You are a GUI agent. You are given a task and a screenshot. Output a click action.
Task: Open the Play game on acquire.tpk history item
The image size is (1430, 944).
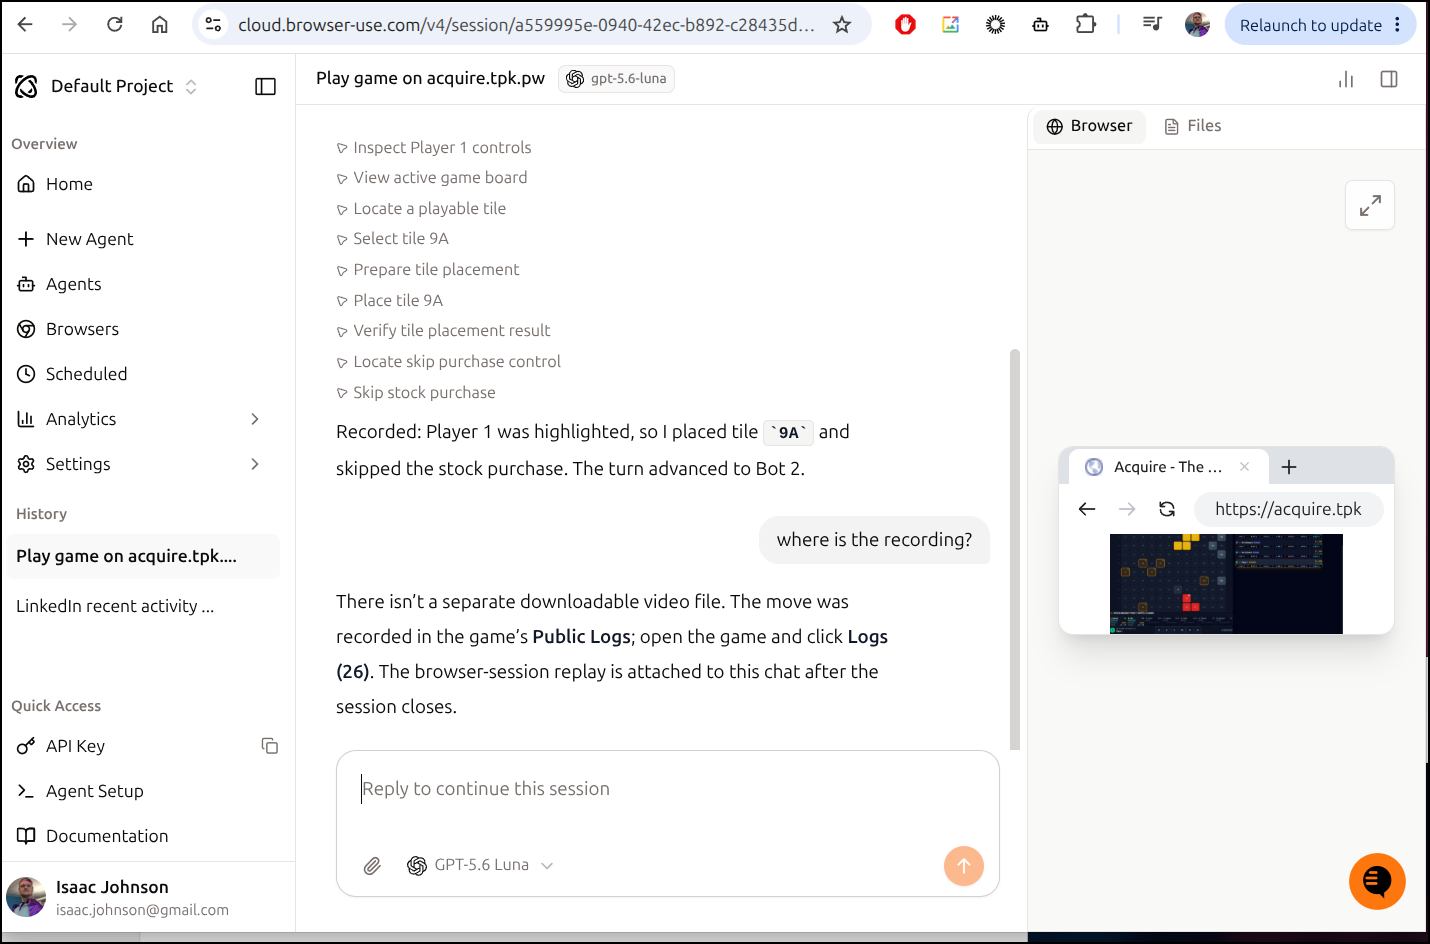141,556
